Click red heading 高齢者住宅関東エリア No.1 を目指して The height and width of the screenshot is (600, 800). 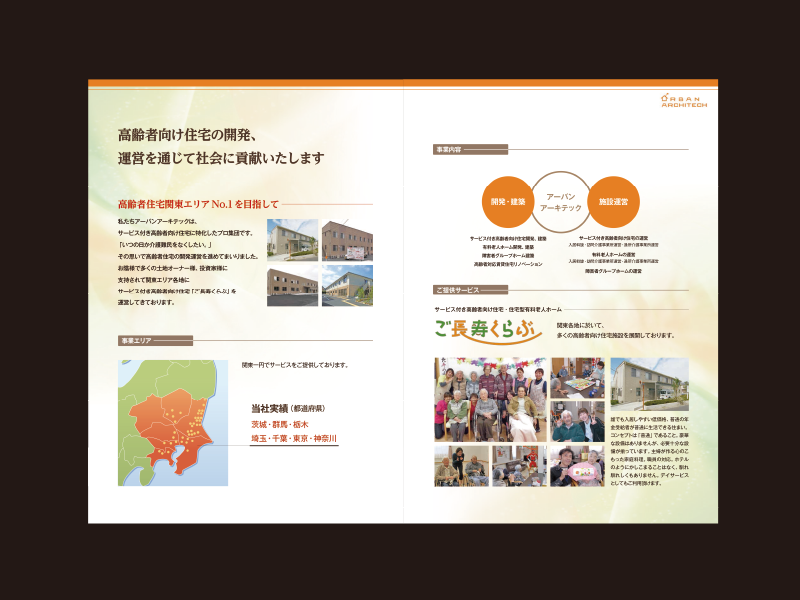(x=198, y=204)
